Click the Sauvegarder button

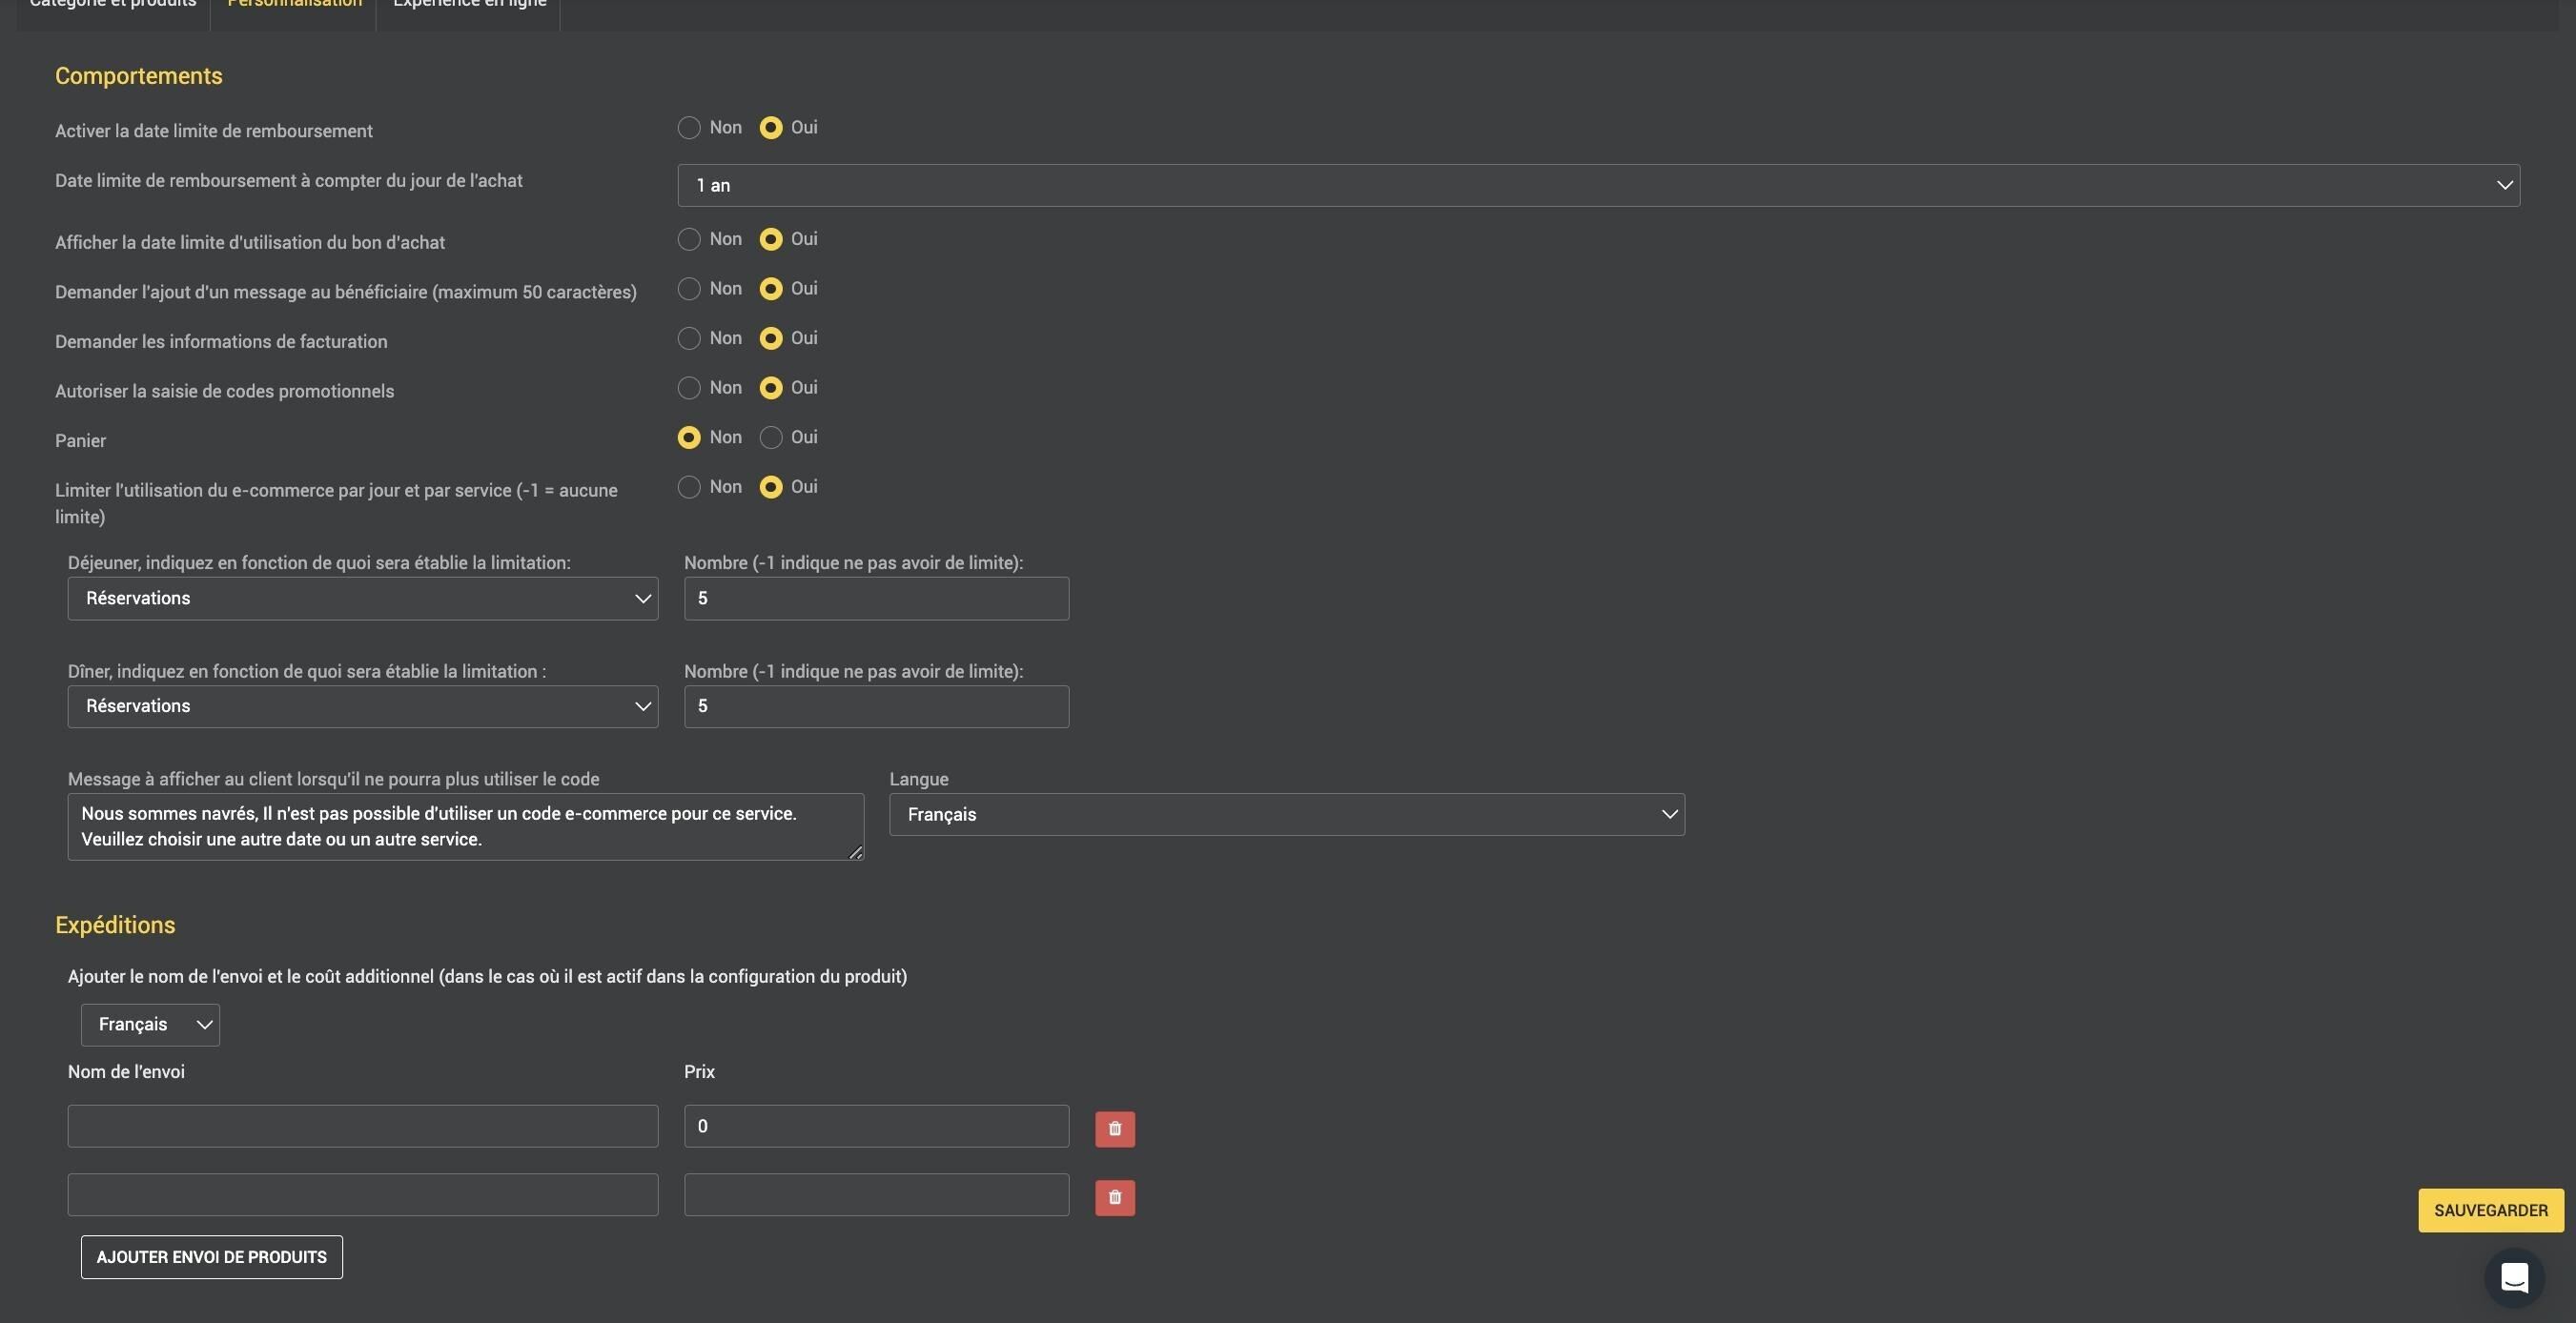click(2490, 1211)
